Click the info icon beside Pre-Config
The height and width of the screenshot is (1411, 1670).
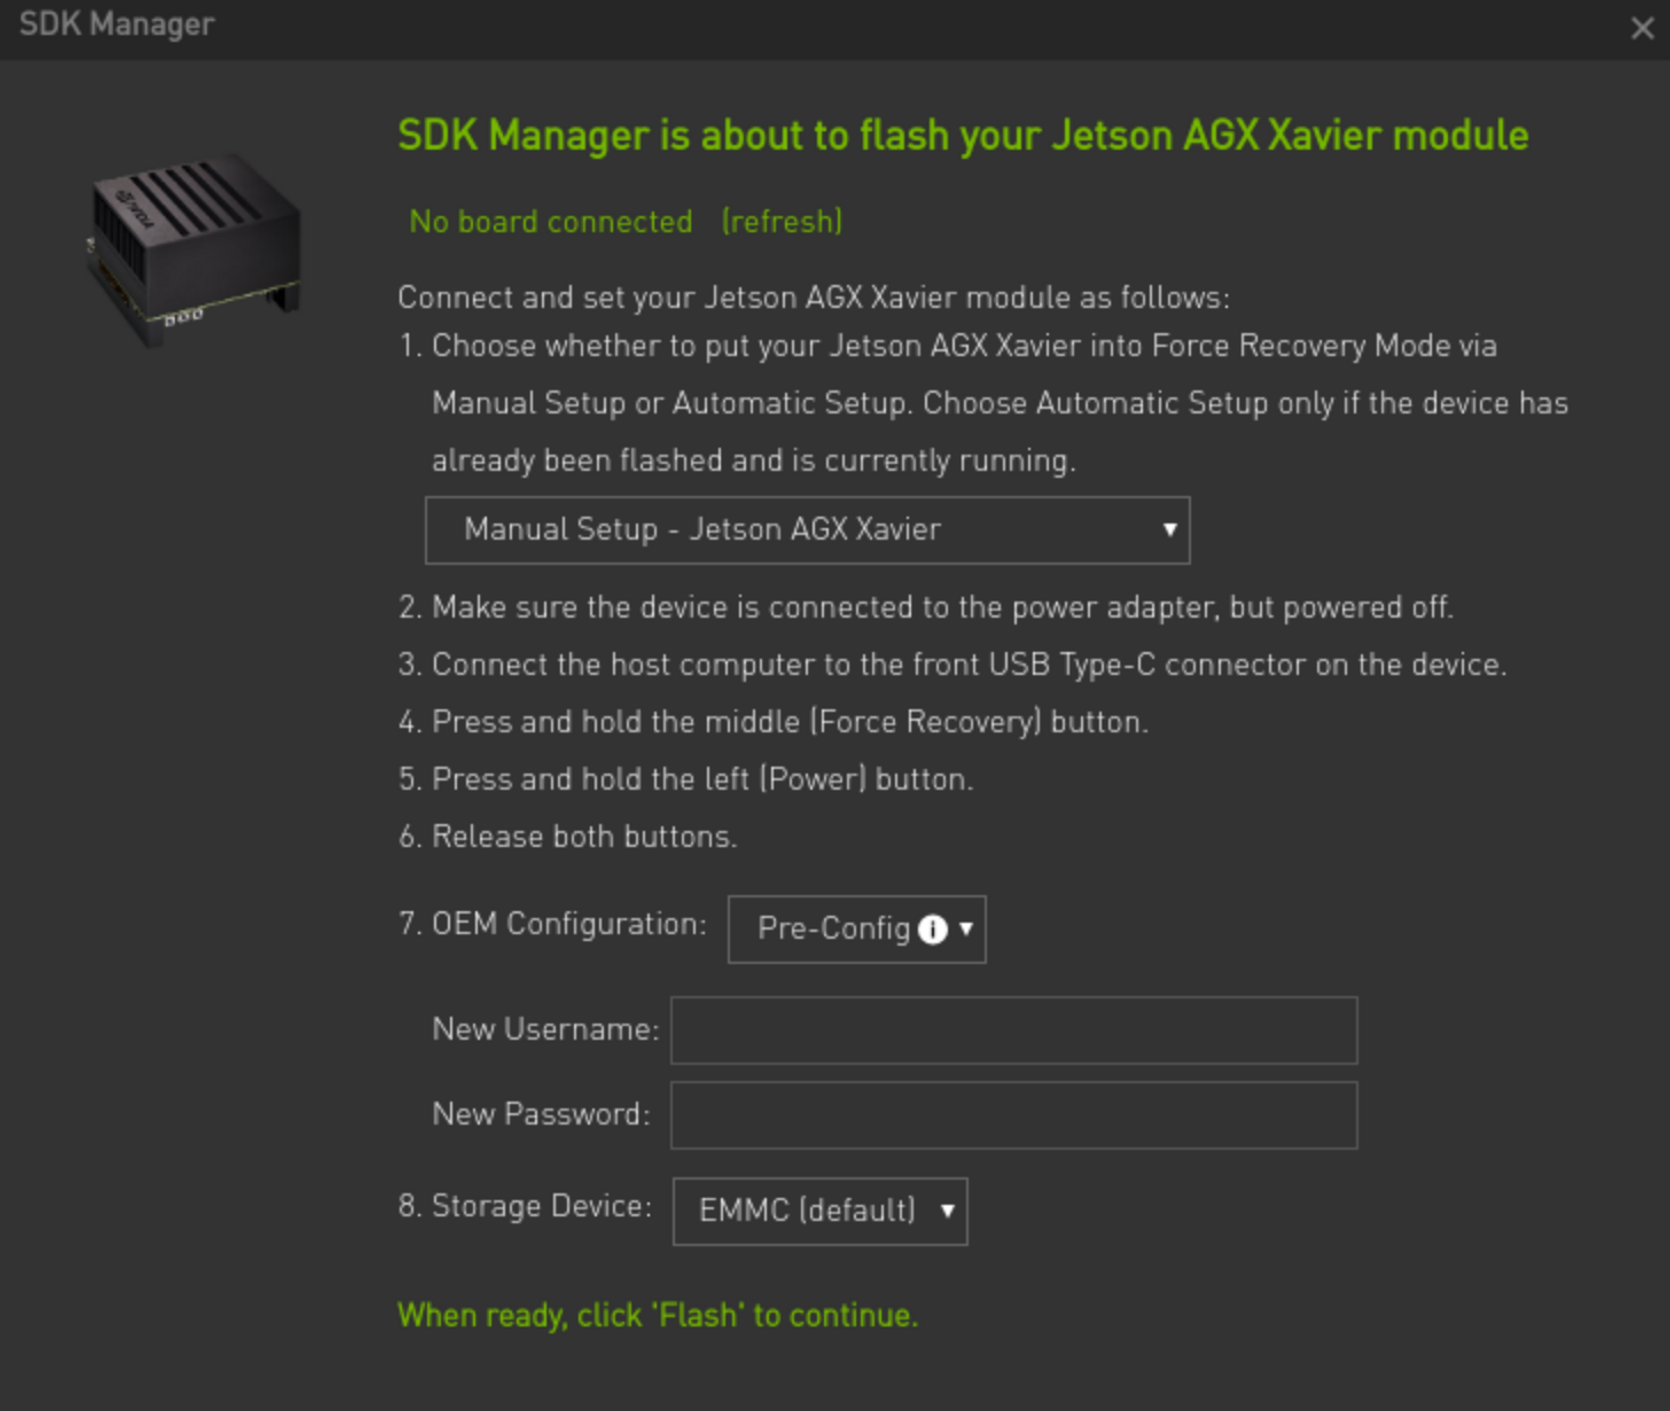click(x=932, y=929)
